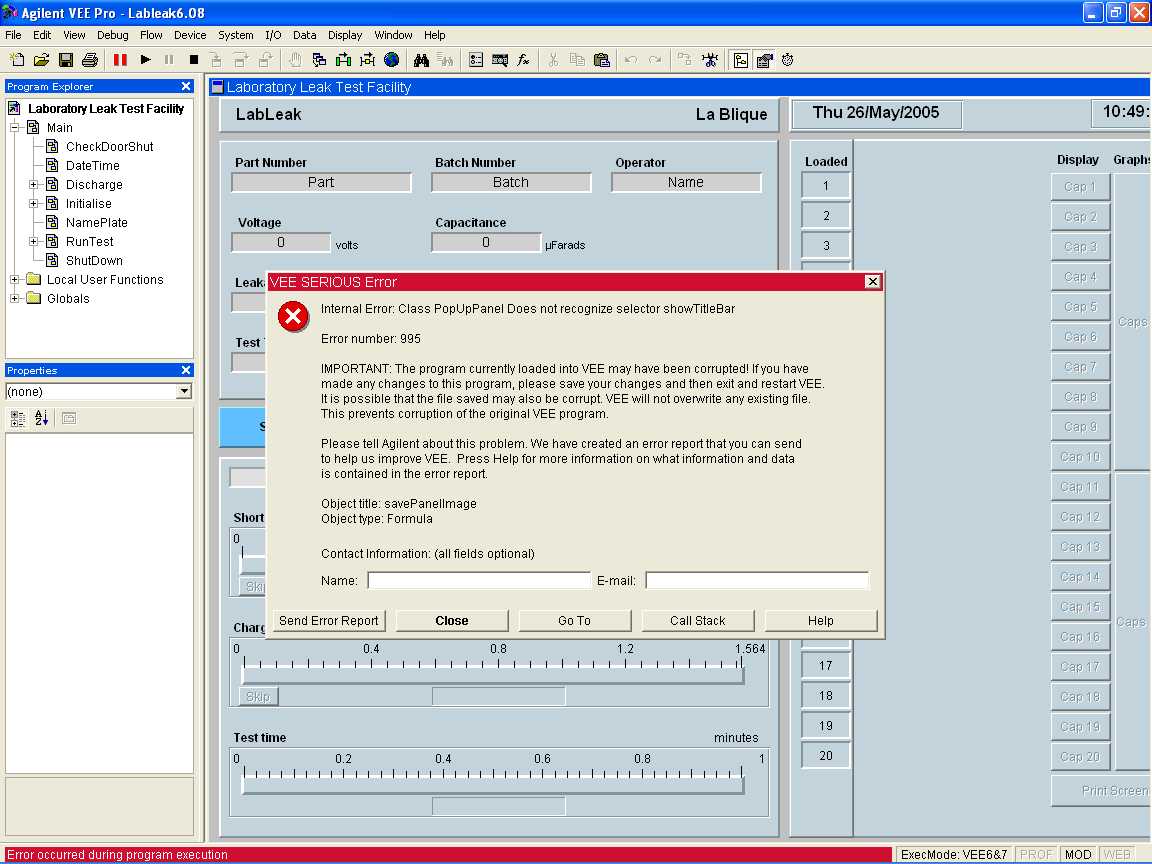Screen dimensions: 1152x864
Task: Open the Debug menu
Action: click(x=112, y=35)
